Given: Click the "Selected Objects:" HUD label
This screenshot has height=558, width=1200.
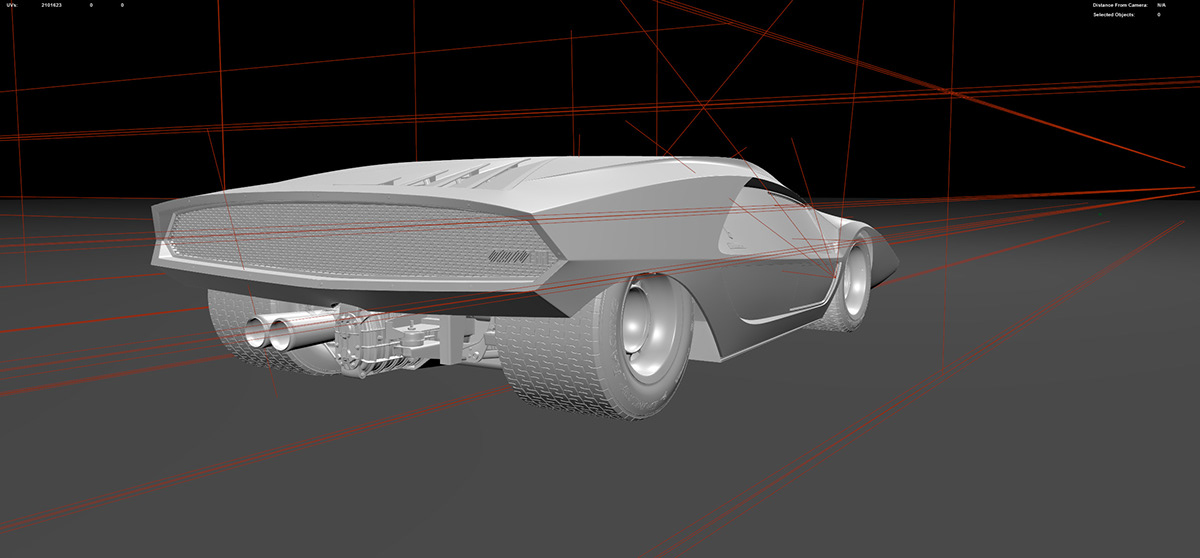Looking at the screenshot, I should [x=1113, y=15].
